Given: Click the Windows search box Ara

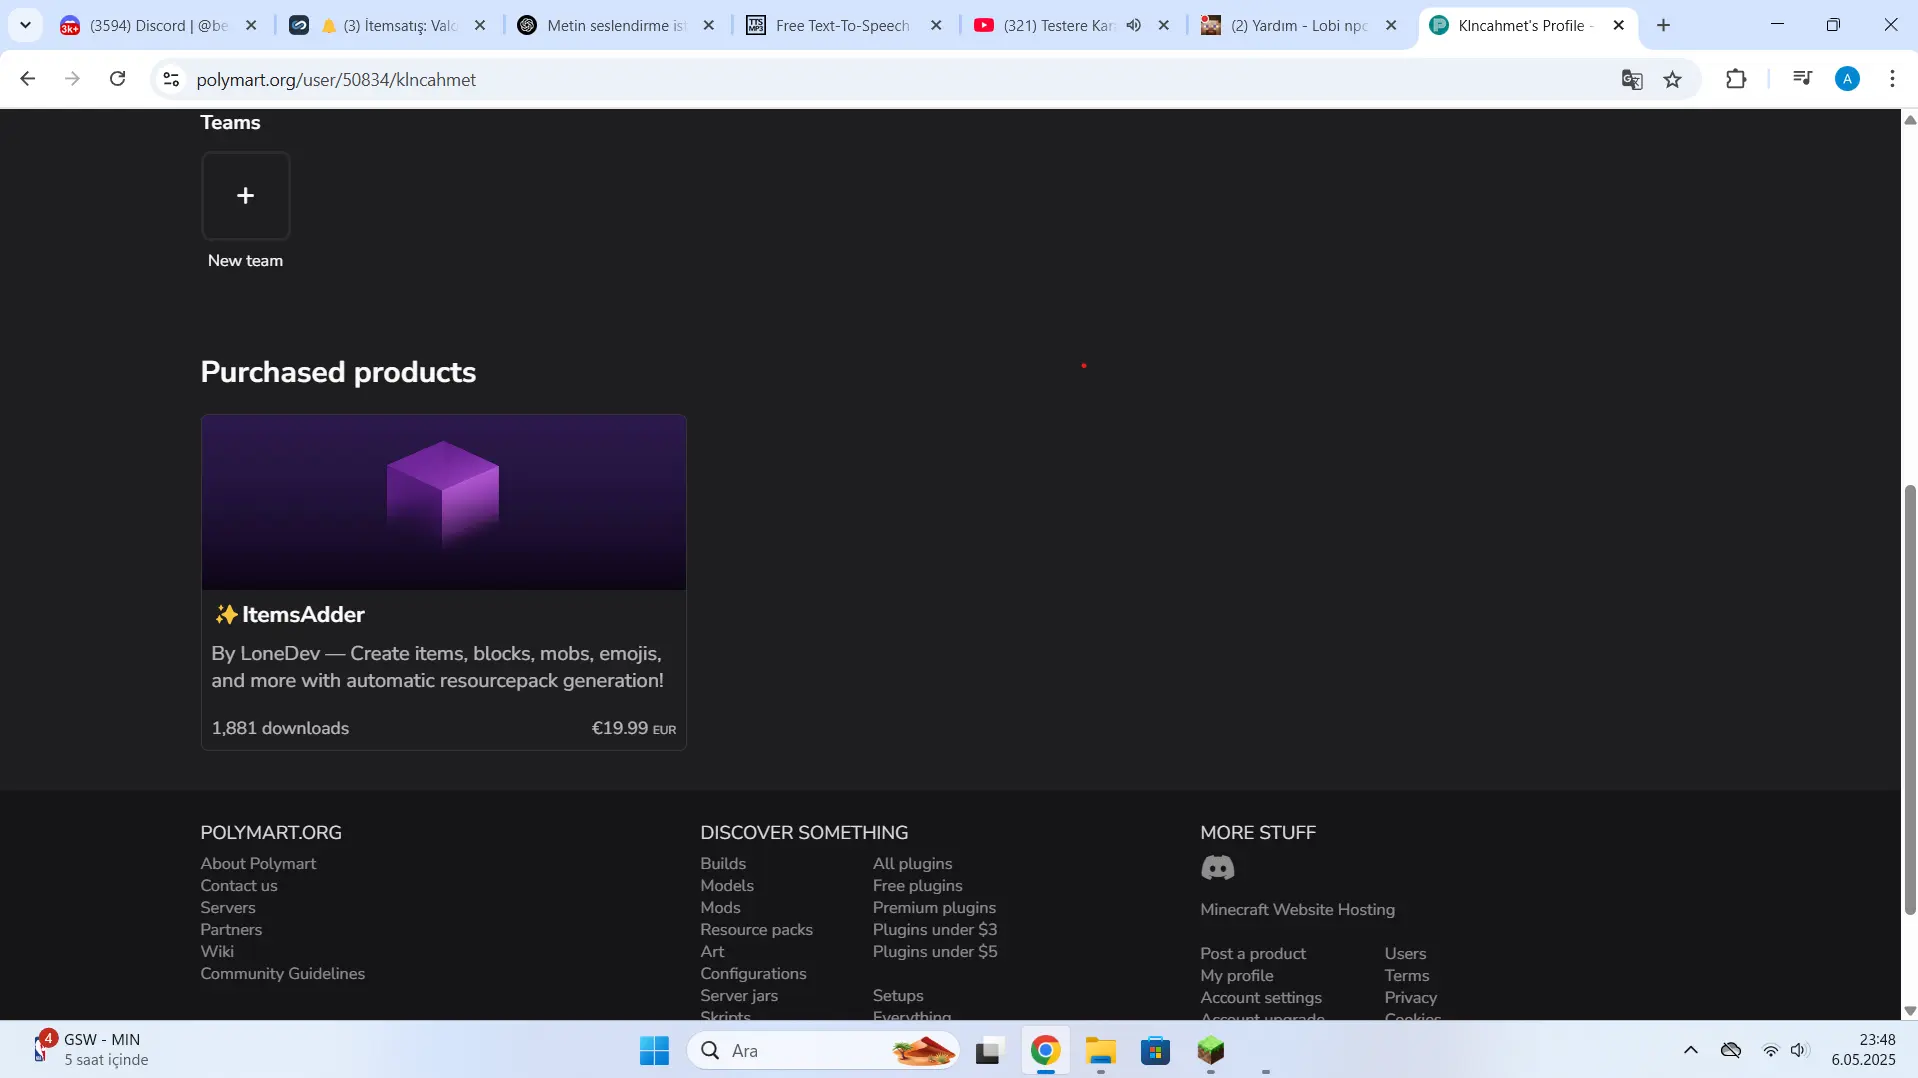Looking at the screenshot, I should (823, 1051).
